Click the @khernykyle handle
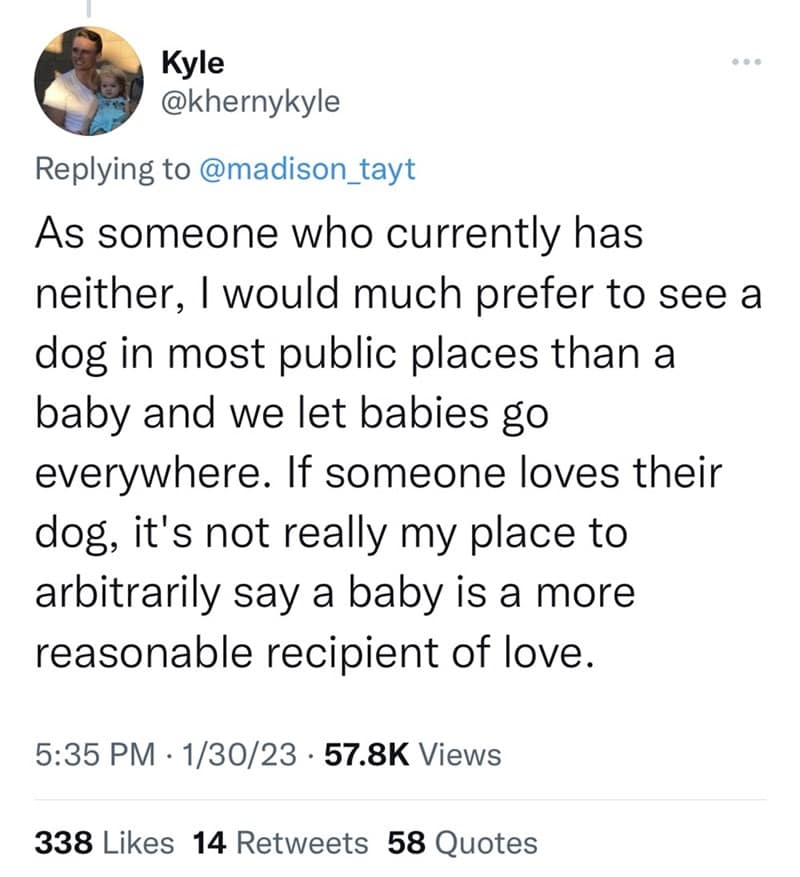The width and height of the screenshot is (800, 877). click(x=250, y=101)
